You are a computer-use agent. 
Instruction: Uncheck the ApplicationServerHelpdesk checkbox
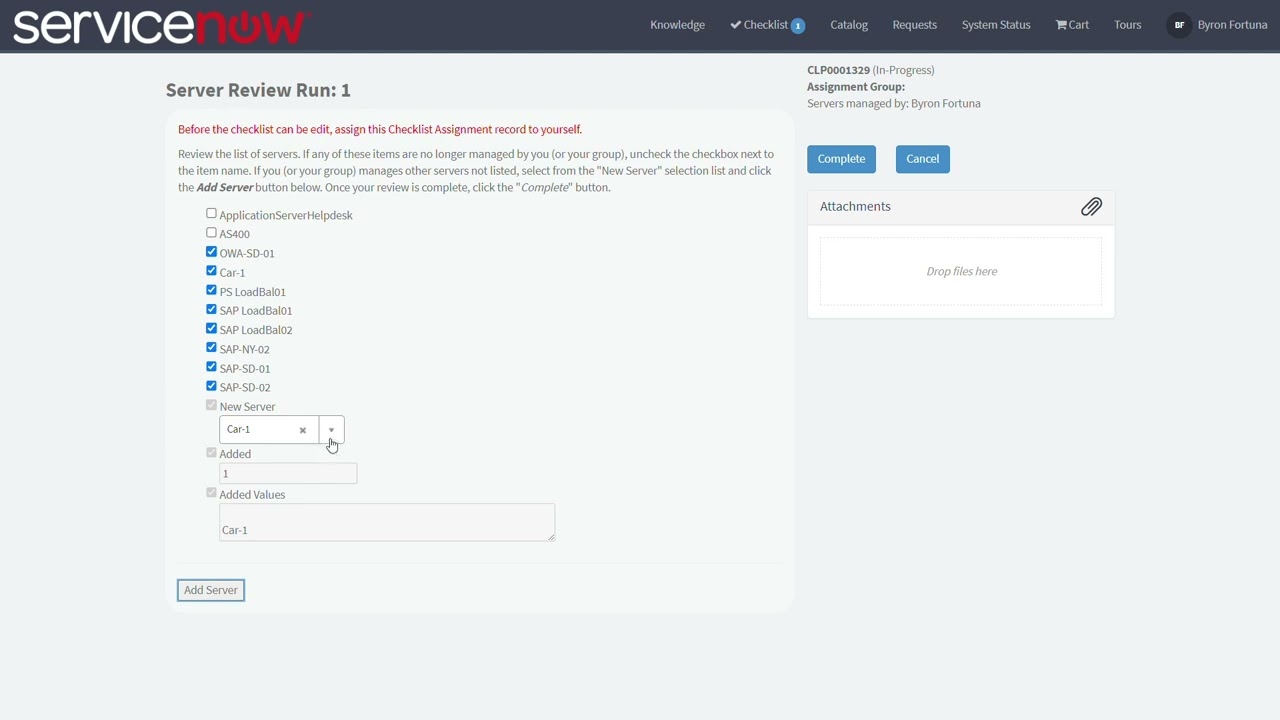[x=211, y=213]
